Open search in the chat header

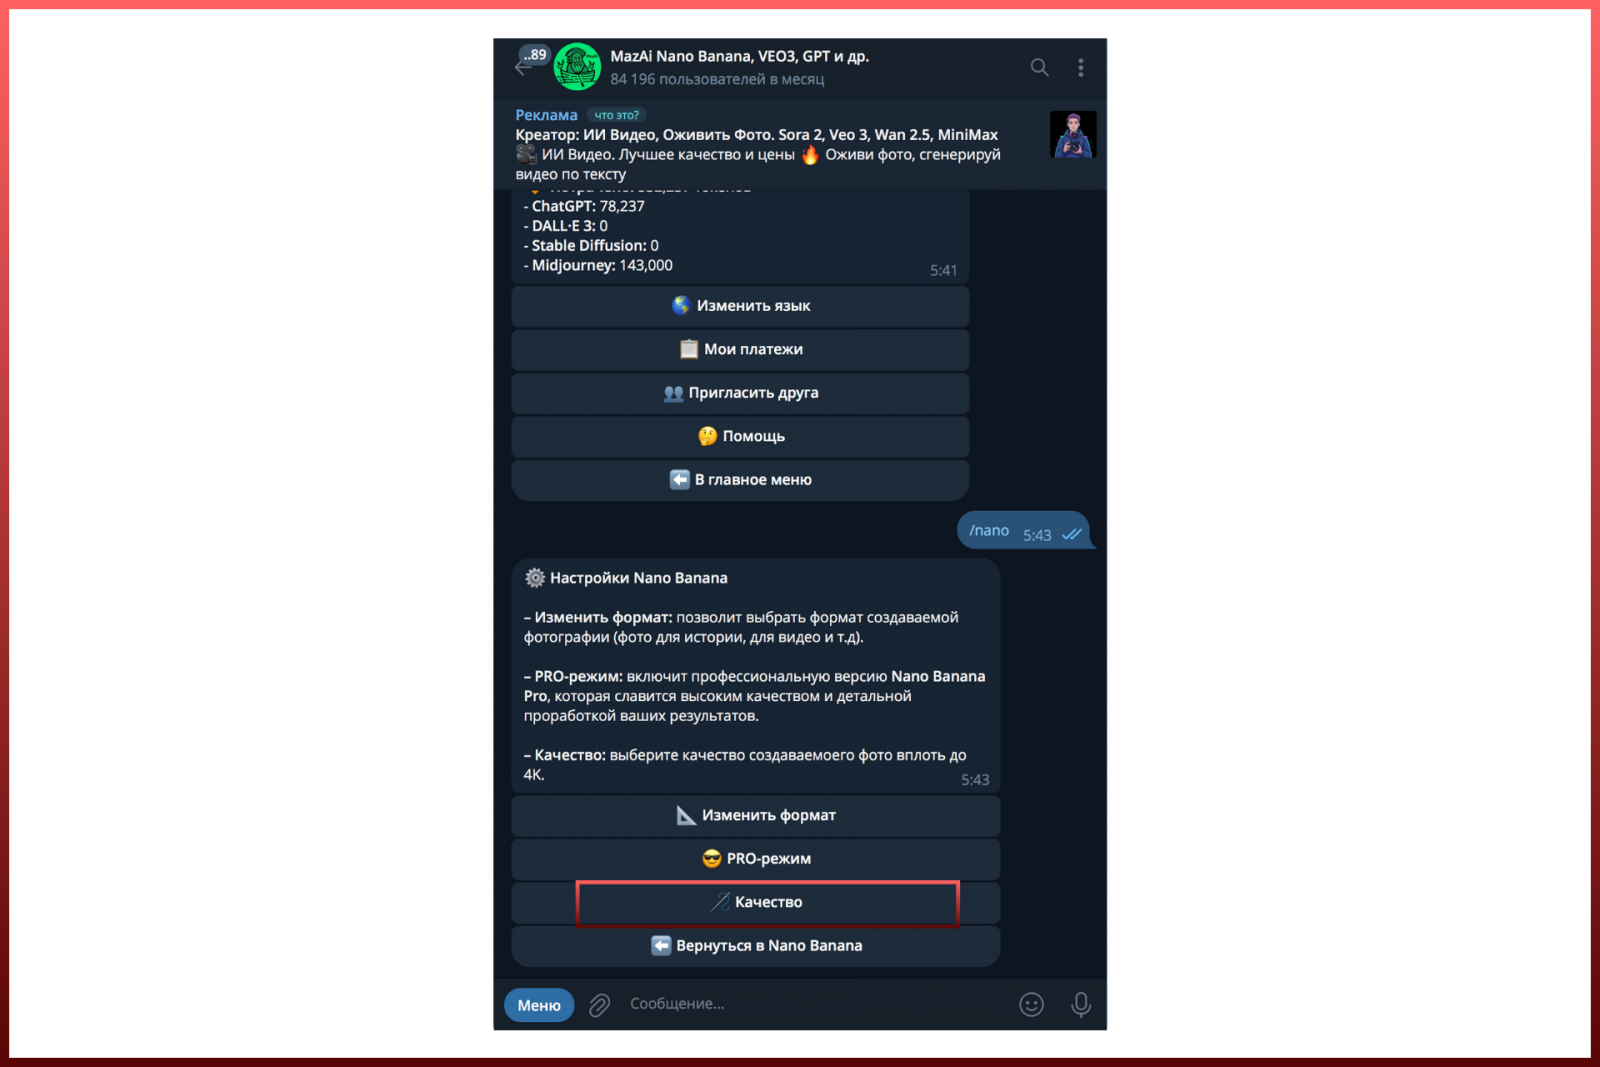tap(1039, 67)
